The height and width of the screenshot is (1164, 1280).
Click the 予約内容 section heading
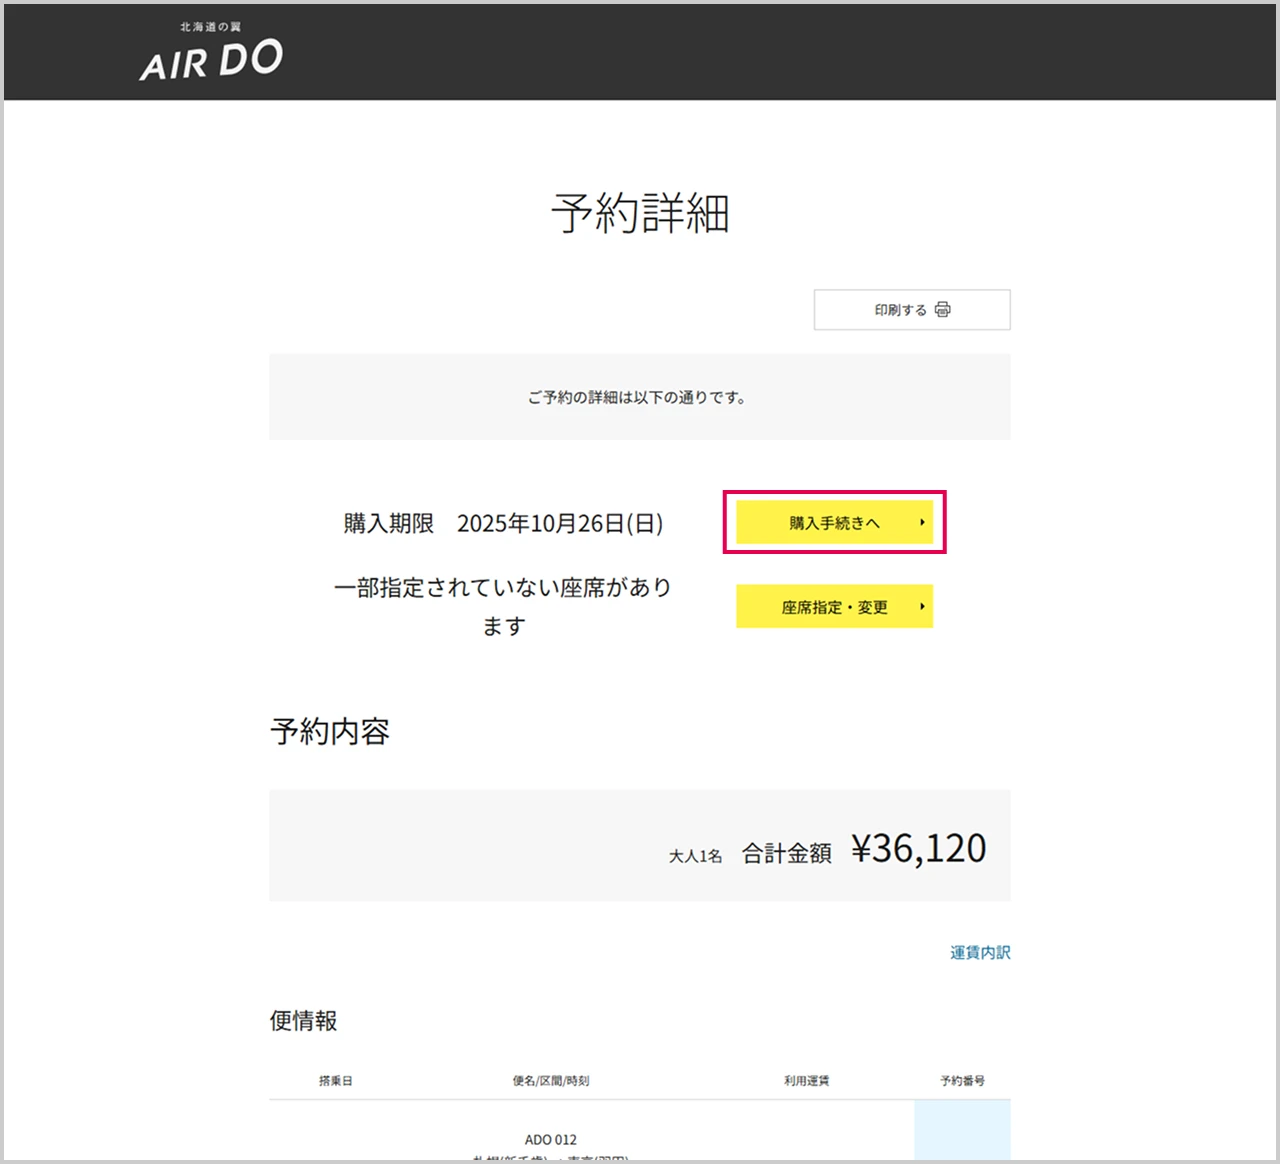pyautogui.click(x=329, y=732)
